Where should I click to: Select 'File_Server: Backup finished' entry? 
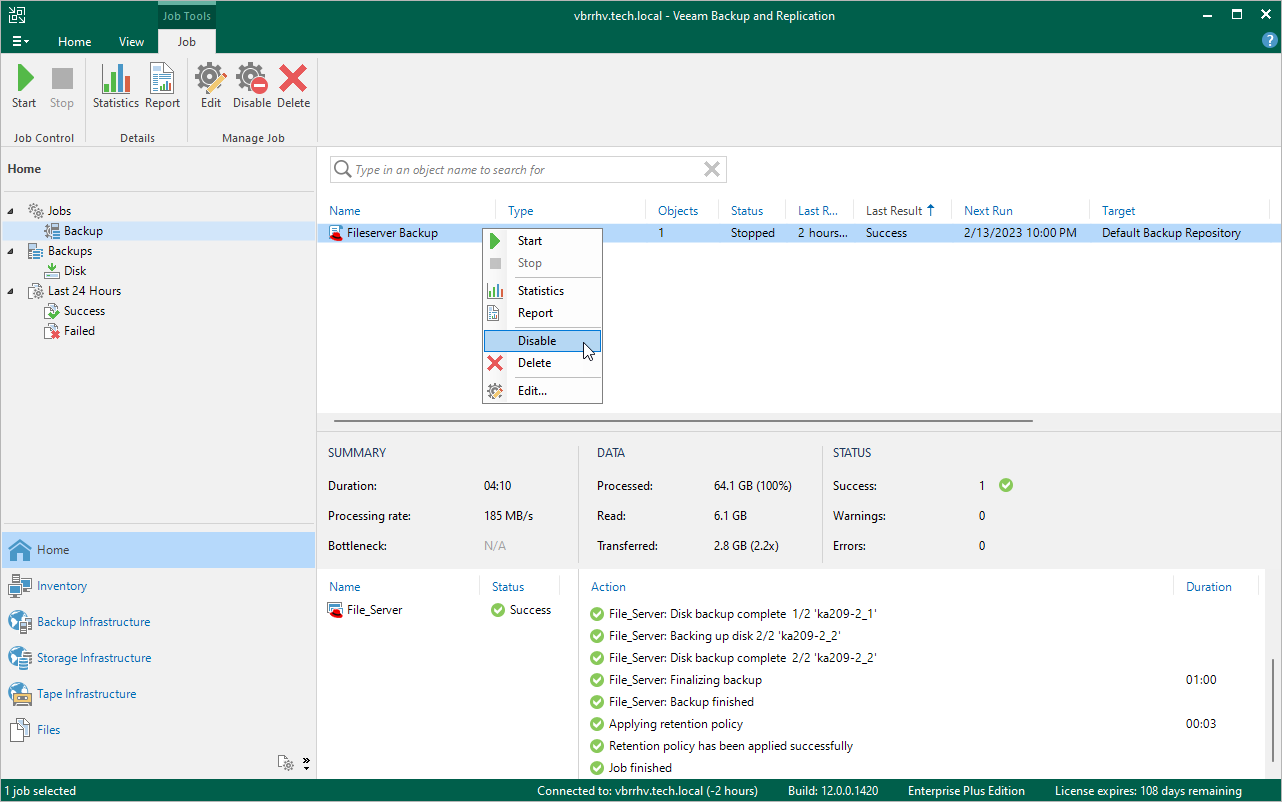click(x=681, y=702)
